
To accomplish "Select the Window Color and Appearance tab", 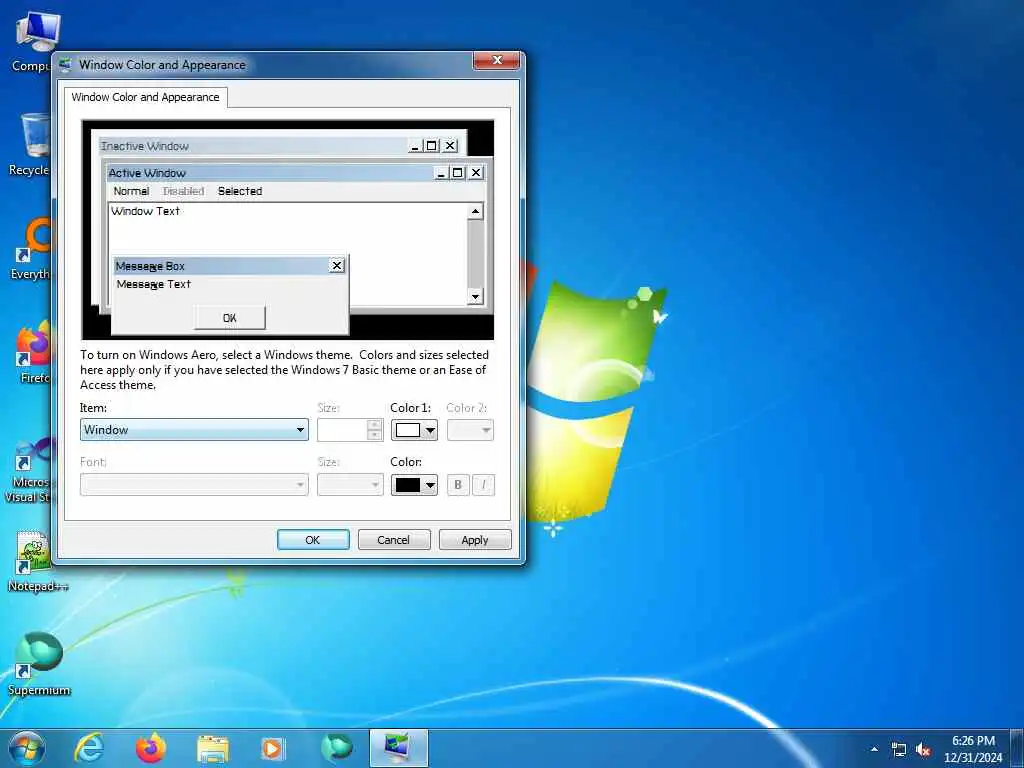I will coord(146,97).
